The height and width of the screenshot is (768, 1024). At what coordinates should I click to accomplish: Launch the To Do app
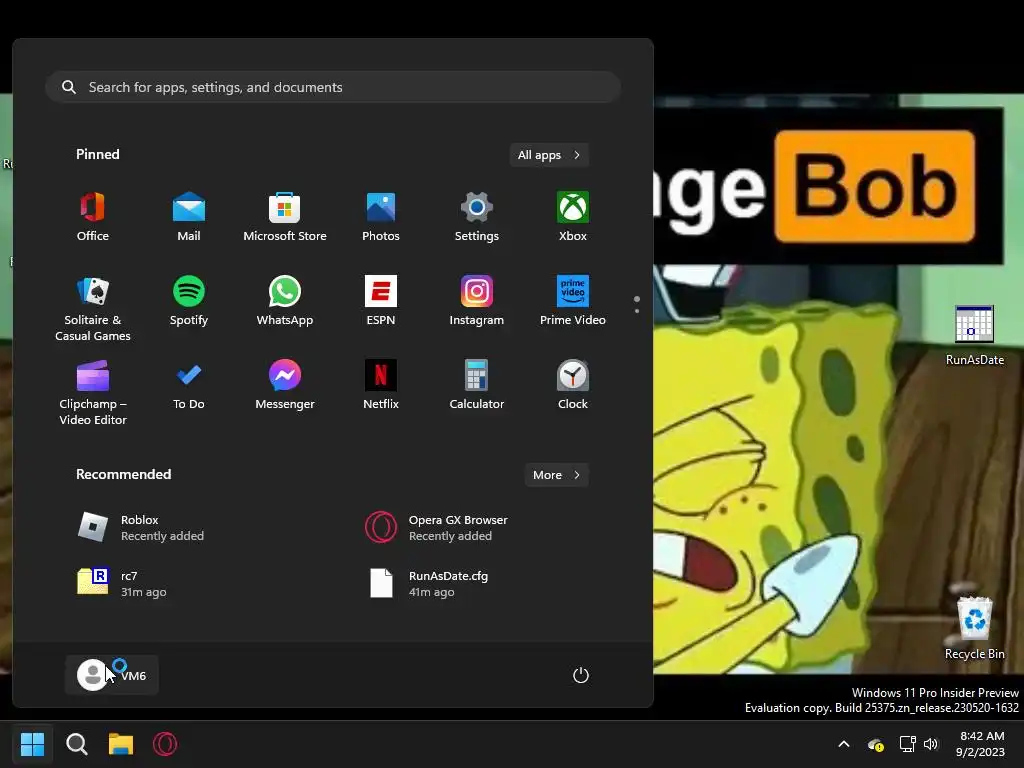pos(189,385)
